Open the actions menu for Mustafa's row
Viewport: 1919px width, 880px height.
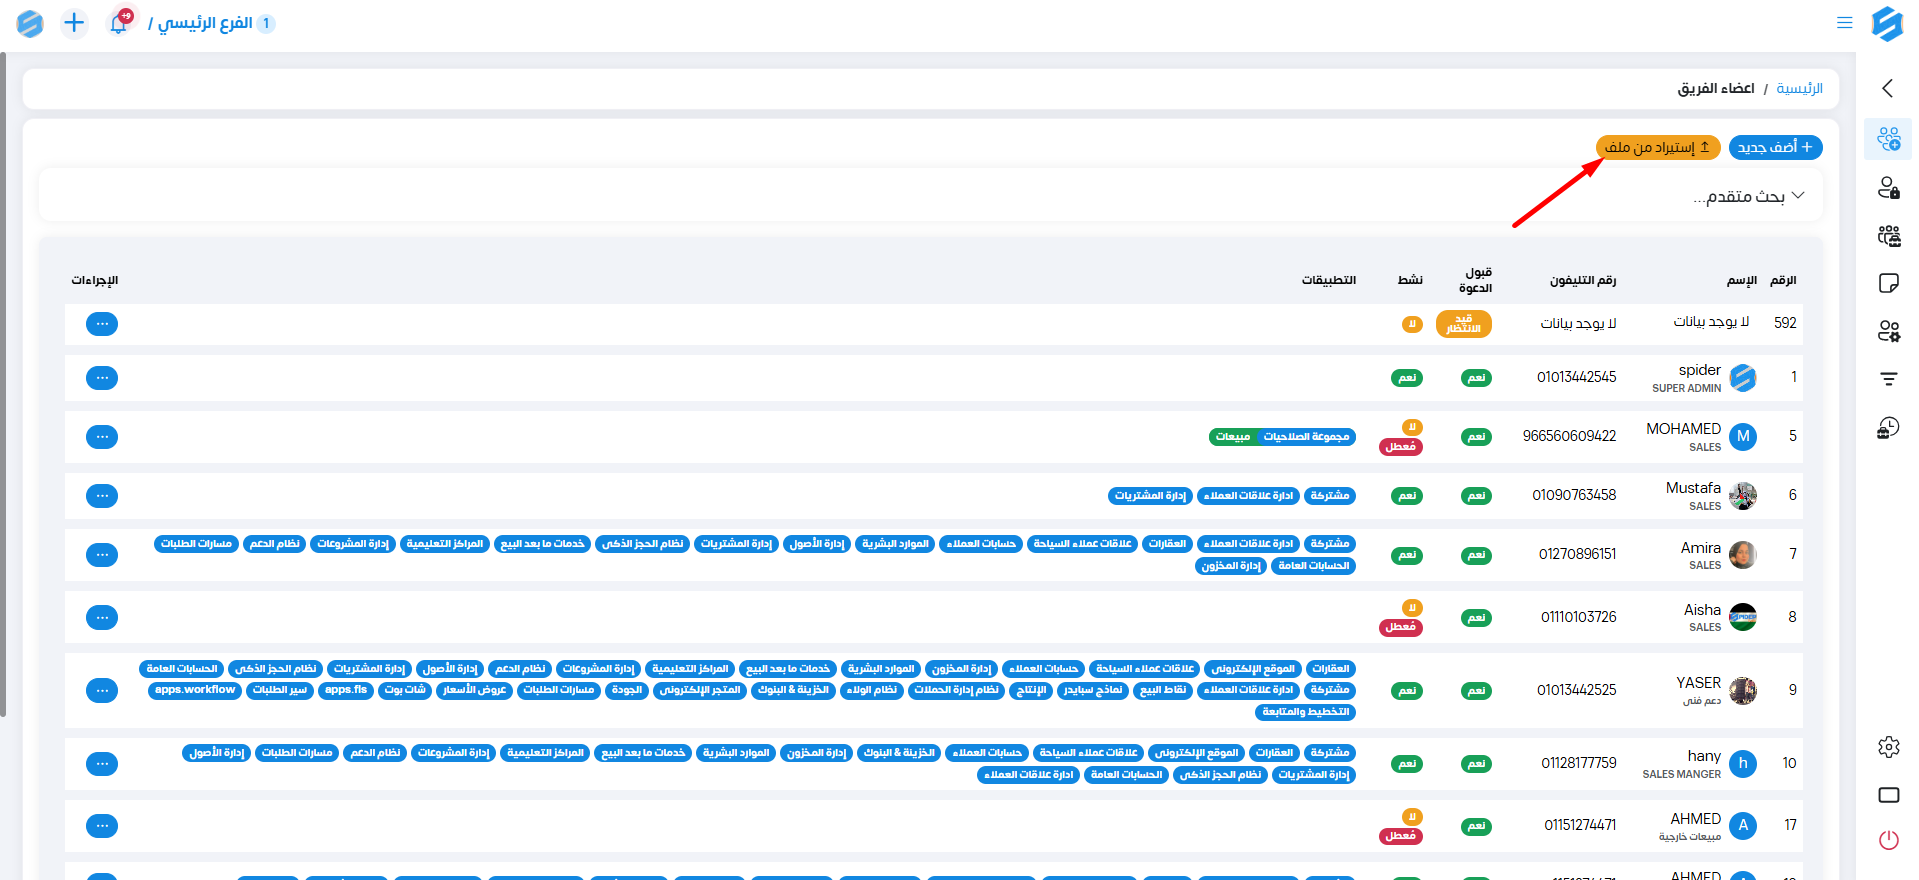coord(102,496)
